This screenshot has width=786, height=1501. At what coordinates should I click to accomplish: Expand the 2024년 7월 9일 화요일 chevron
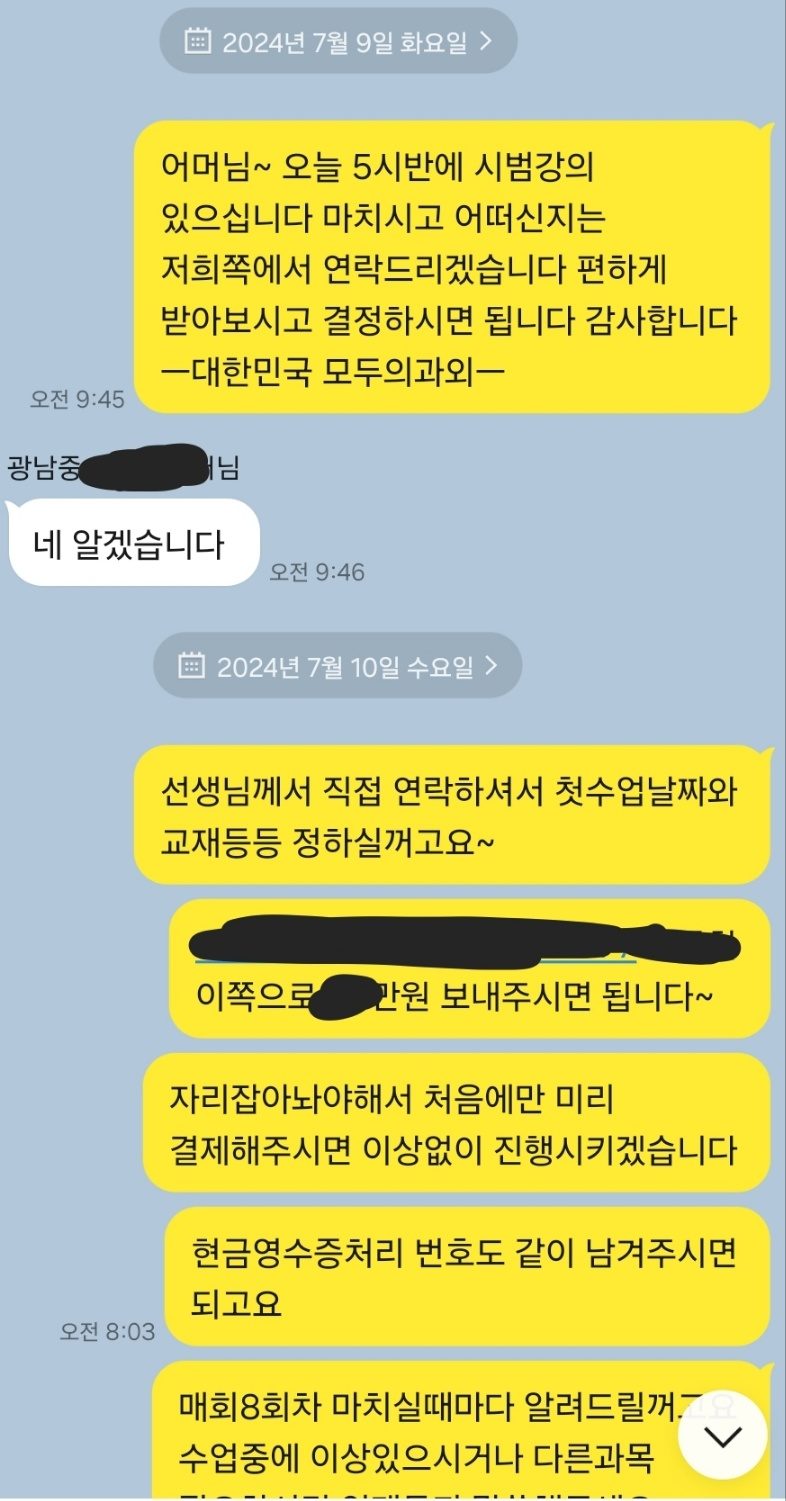tap(486, 41)
